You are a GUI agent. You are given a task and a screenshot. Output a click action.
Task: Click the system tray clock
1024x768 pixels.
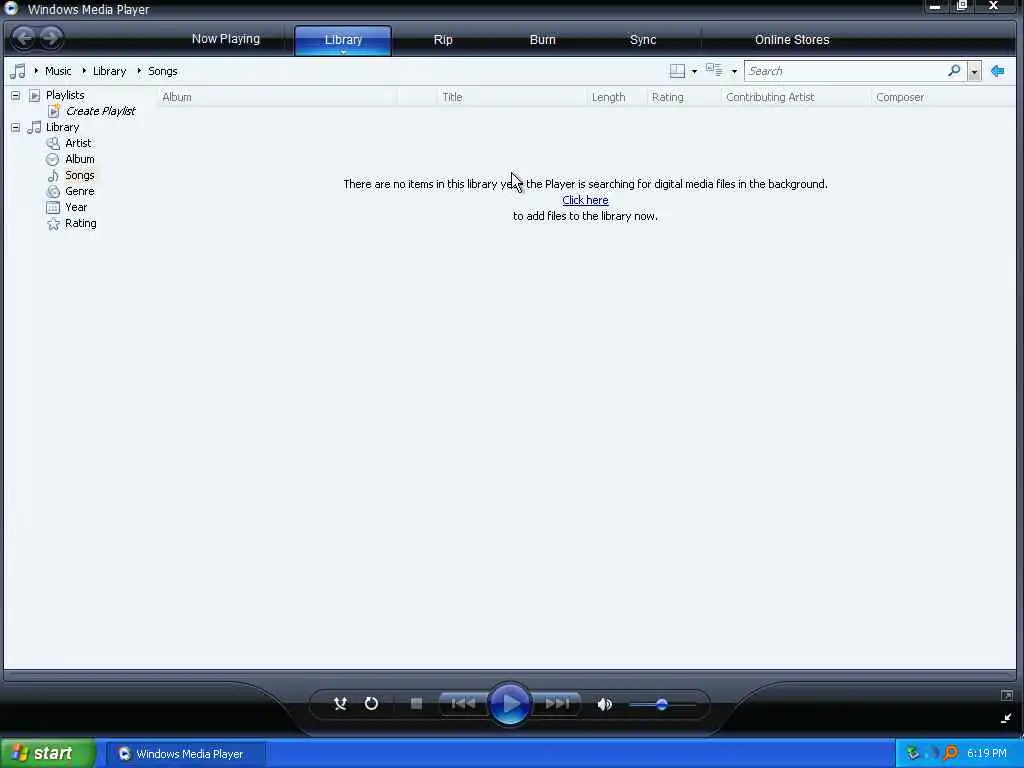tap(987, 754)
